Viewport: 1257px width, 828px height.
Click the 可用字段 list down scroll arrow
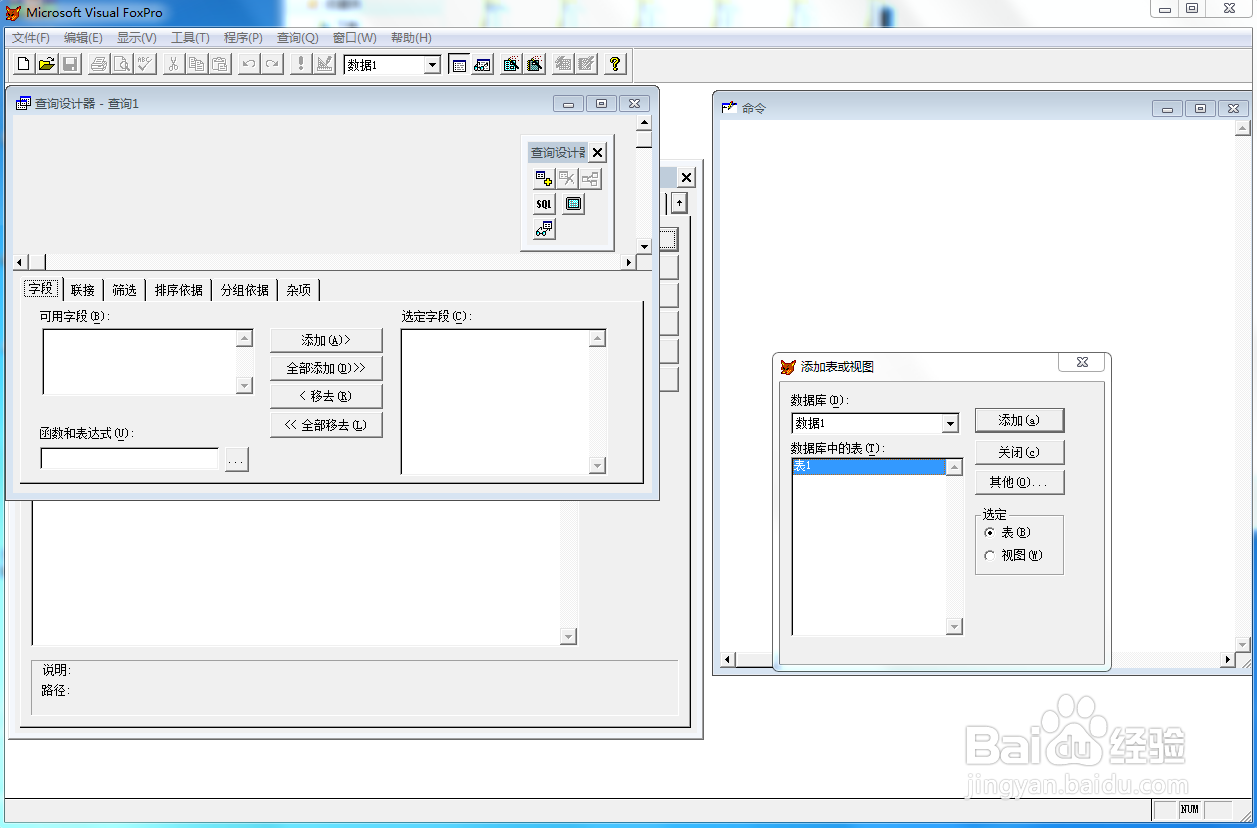(245, 386)
